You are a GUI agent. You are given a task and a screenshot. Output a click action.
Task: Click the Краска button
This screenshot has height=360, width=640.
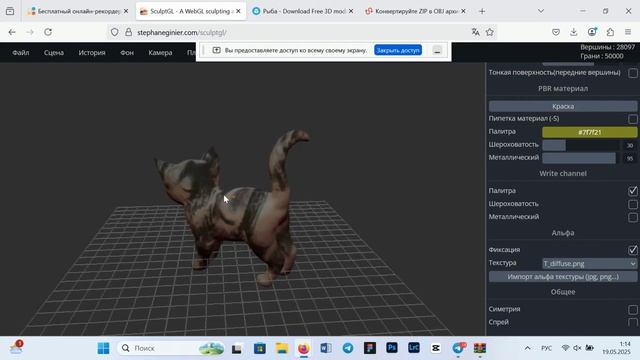tap(563, 106)
